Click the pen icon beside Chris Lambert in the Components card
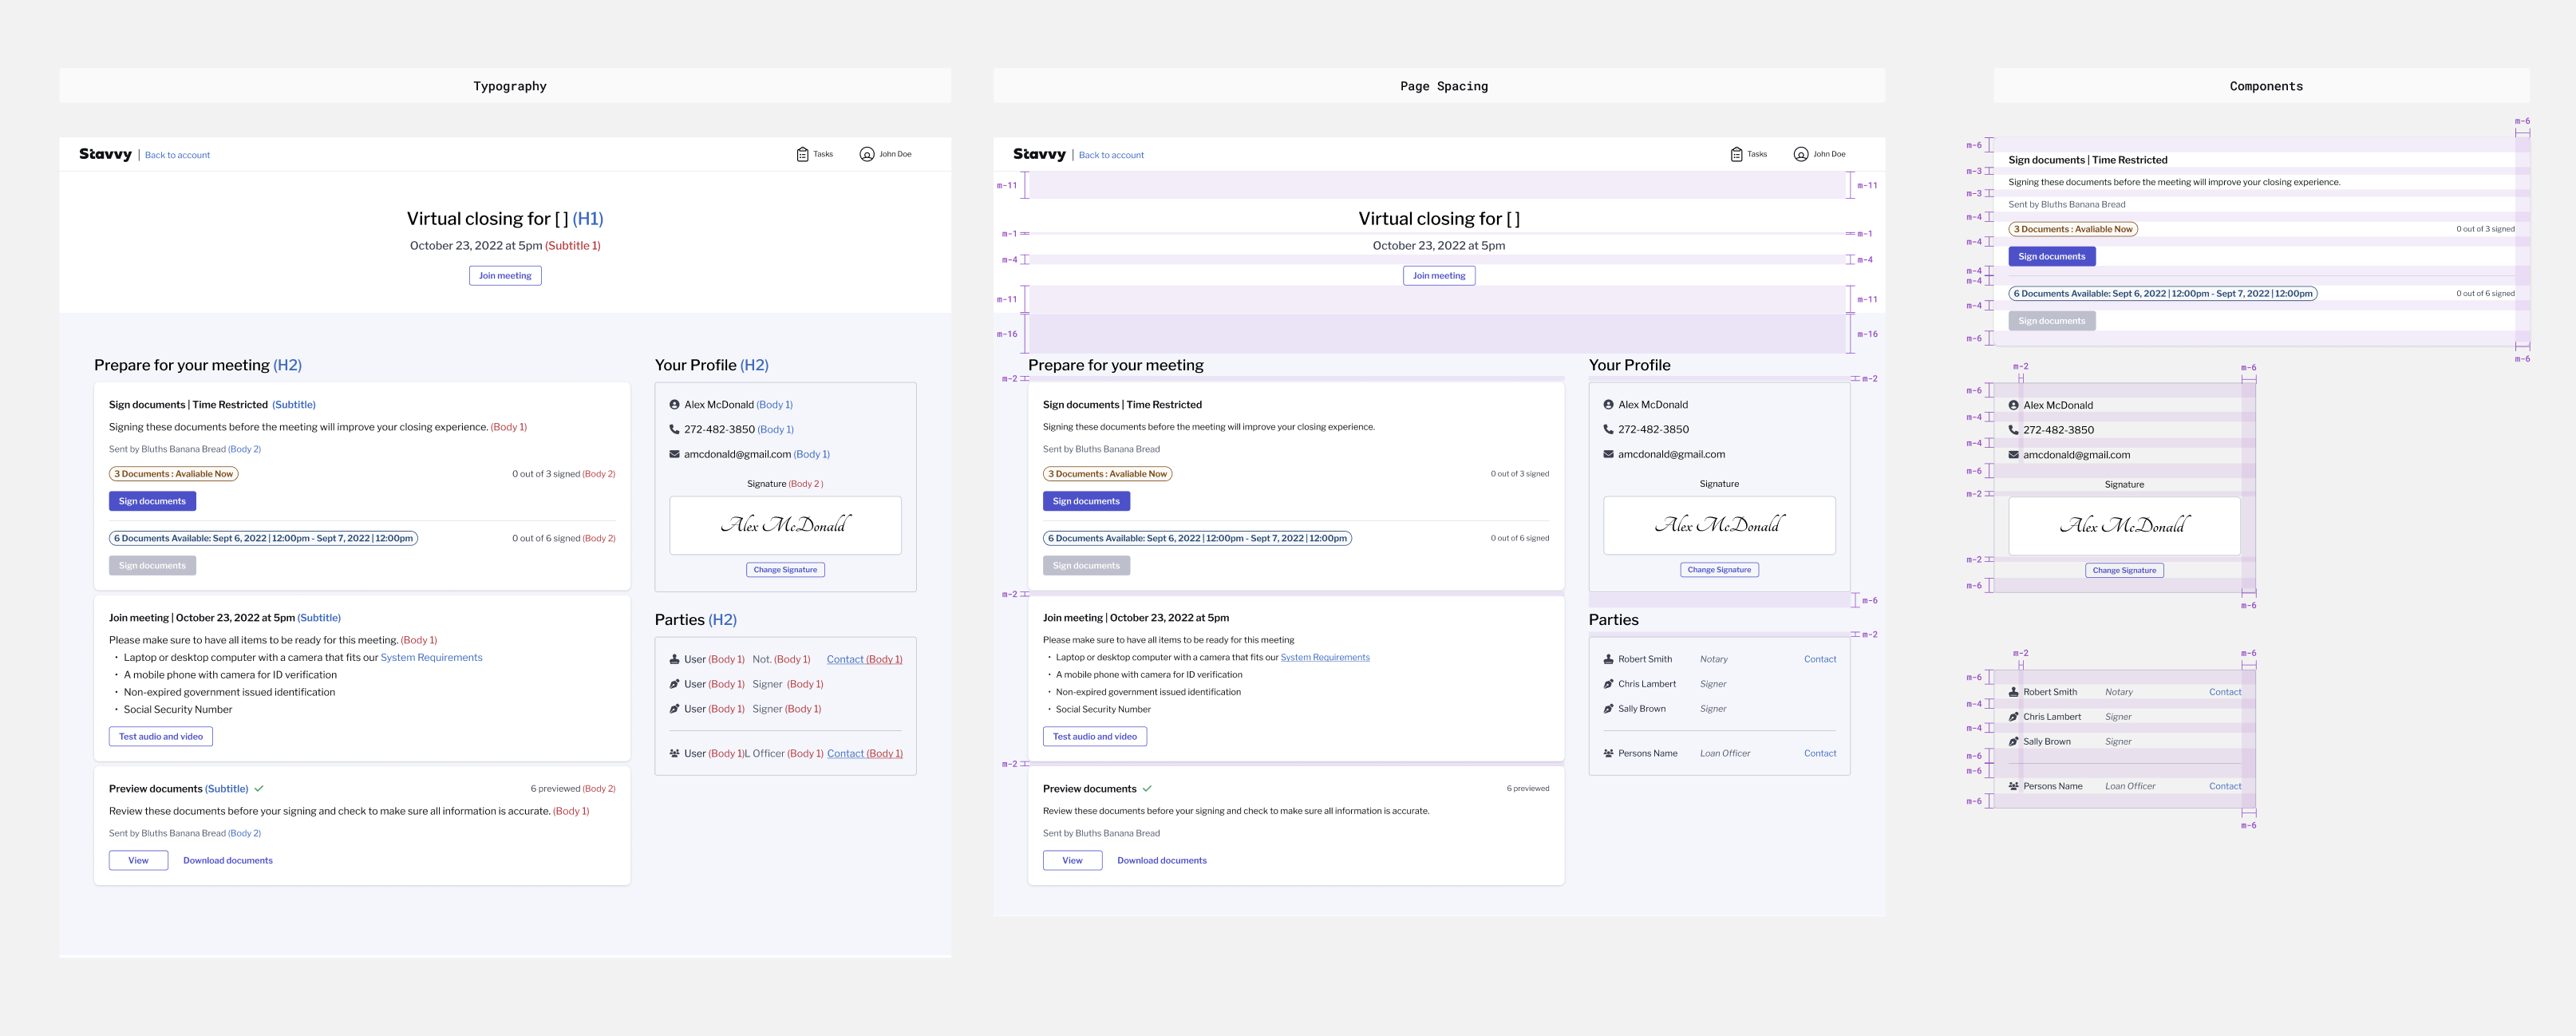The image size is (2576, 1036). pyautogui.click(x=2013, y=717)
